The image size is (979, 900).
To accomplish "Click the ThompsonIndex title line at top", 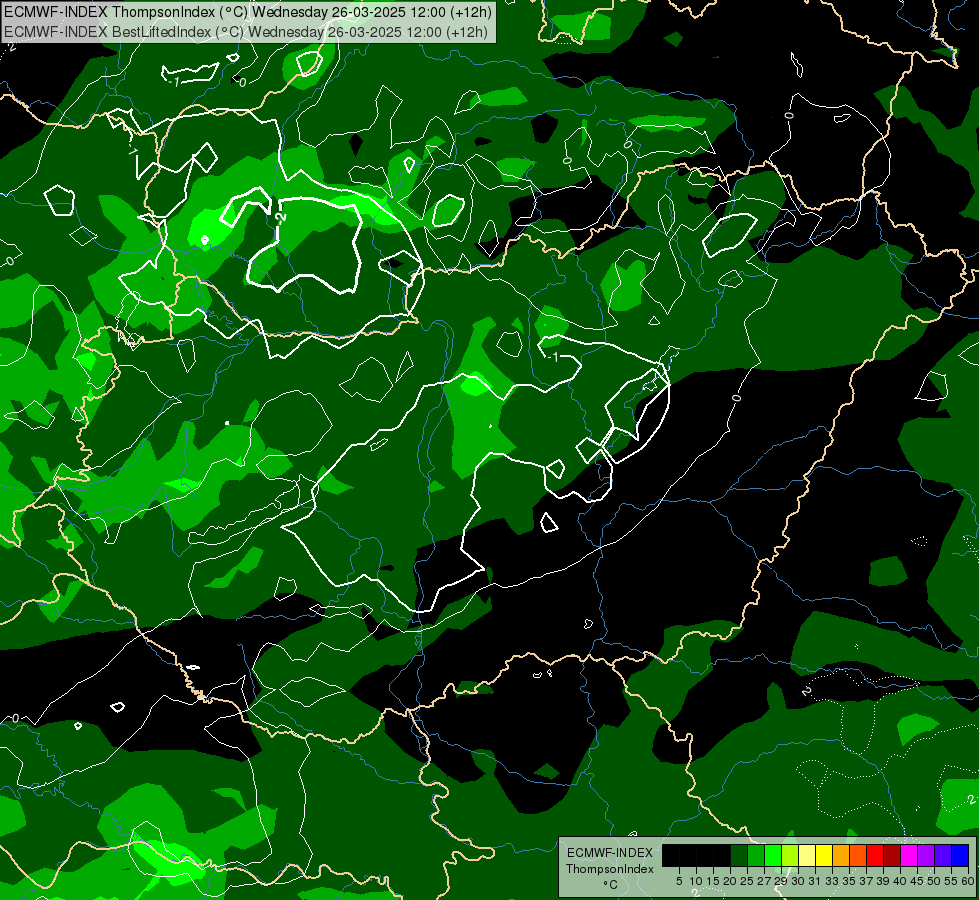I will (x=248, y=12).
